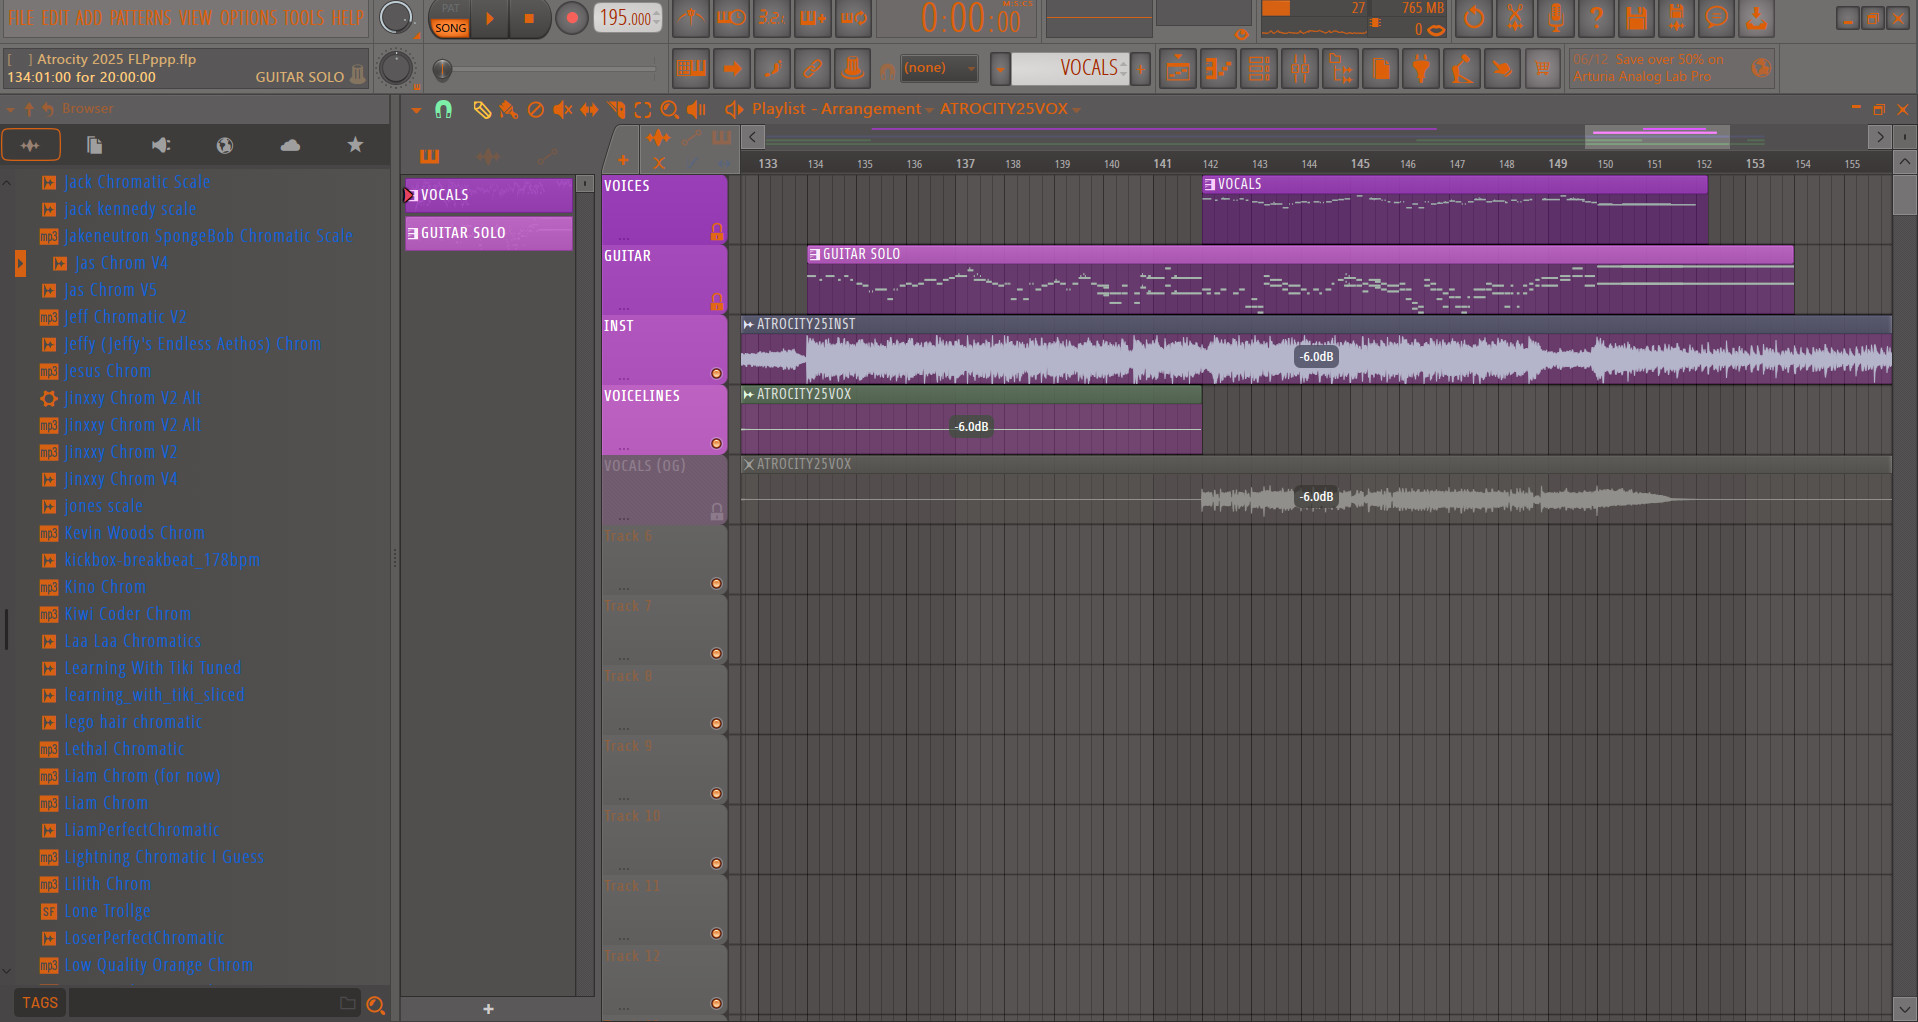This screenshot has width=1918, height=1022.
Task: Open the Plugin picker icon
Action: pyautogui.click(x=1421, y=68)
